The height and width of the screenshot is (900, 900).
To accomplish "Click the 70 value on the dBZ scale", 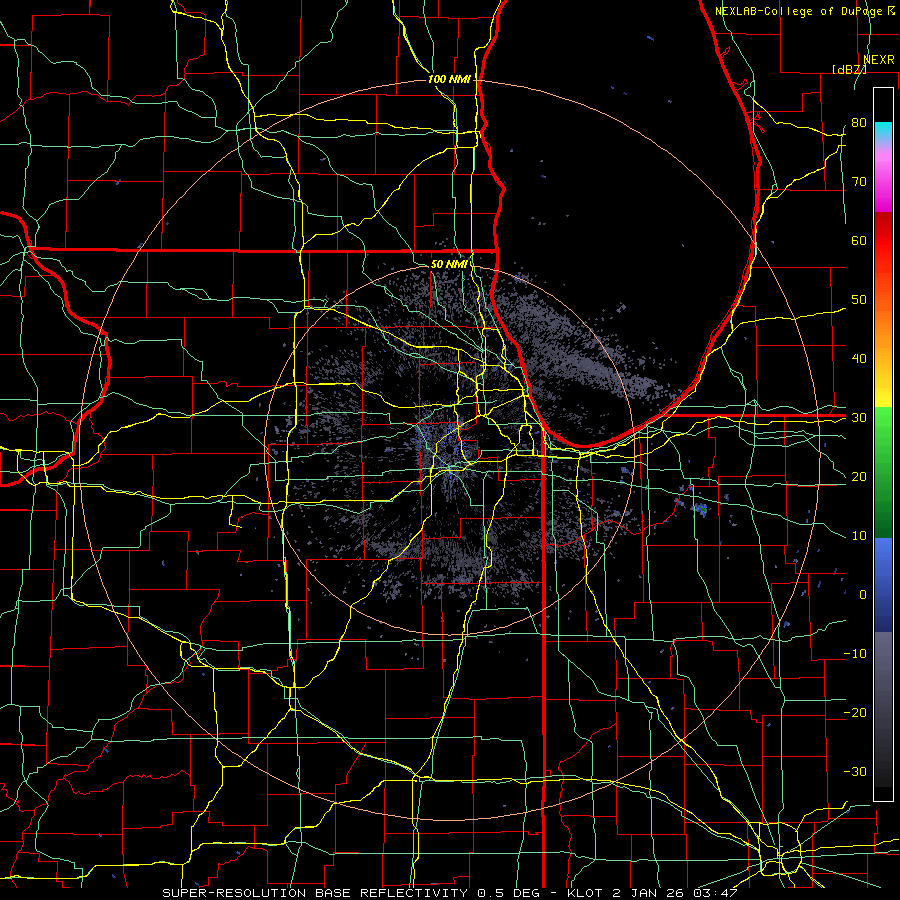I will [x=859, y=182].
